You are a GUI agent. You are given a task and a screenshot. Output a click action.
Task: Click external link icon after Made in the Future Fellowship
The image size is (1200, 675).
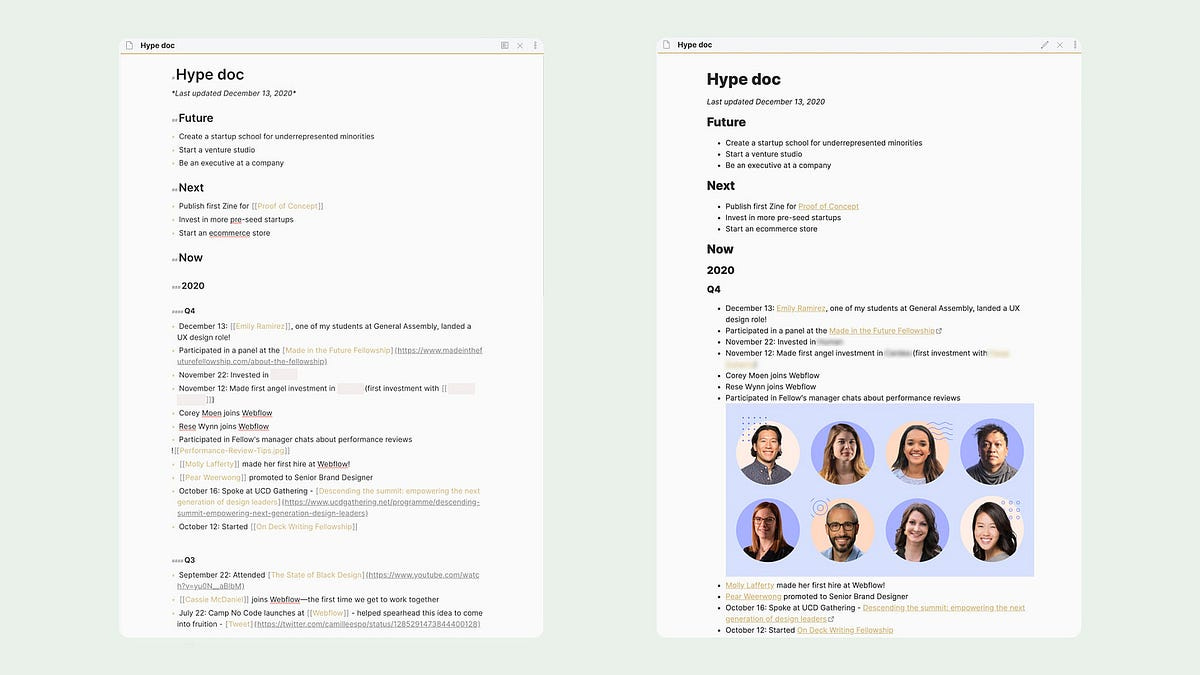click(x=939, y=331)
